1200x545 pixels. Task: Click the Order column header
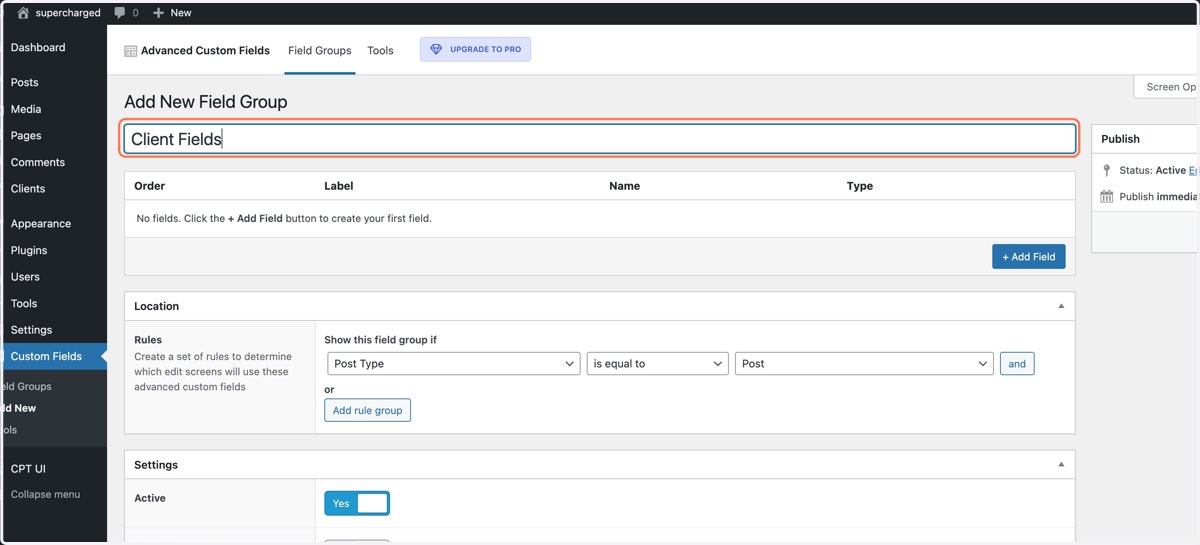click(x=150, y=186)
